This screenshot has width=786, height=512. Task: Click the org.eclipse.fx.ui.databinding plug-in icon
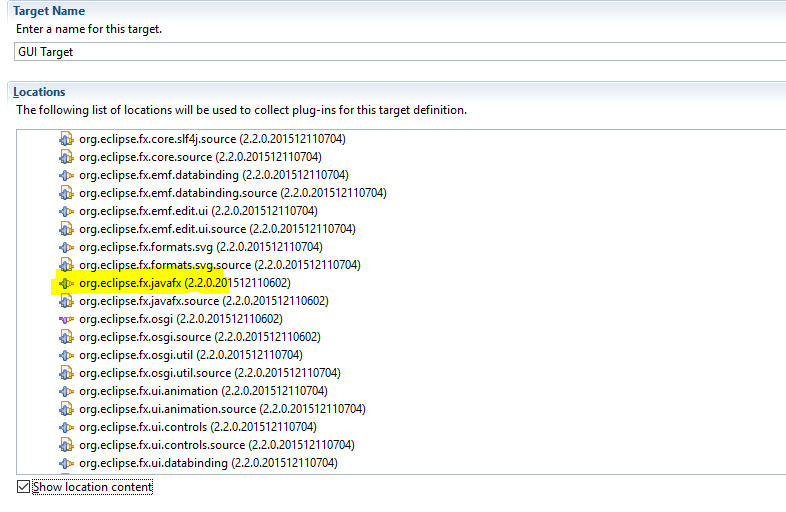click(66, 463)
